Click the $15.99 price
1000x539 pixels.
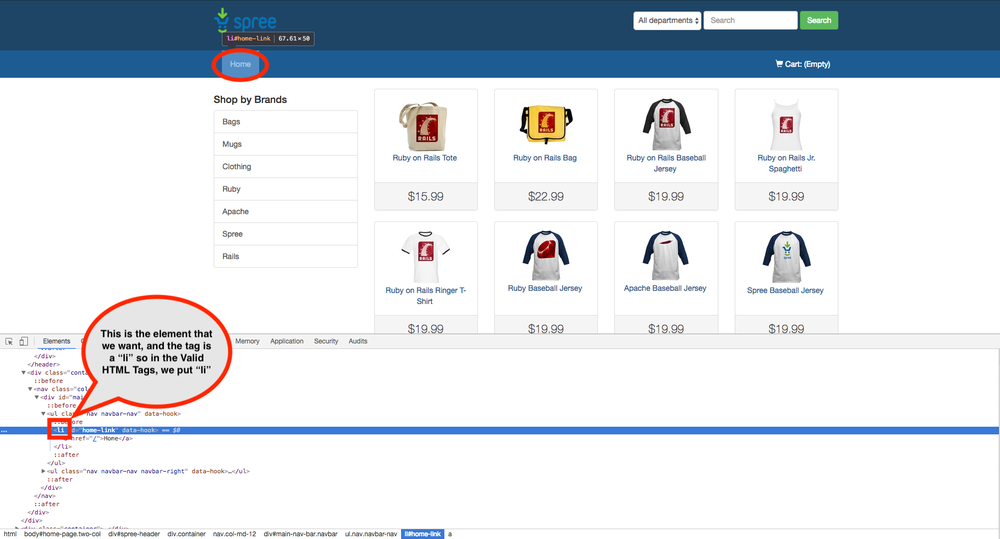tap(425, 196)
